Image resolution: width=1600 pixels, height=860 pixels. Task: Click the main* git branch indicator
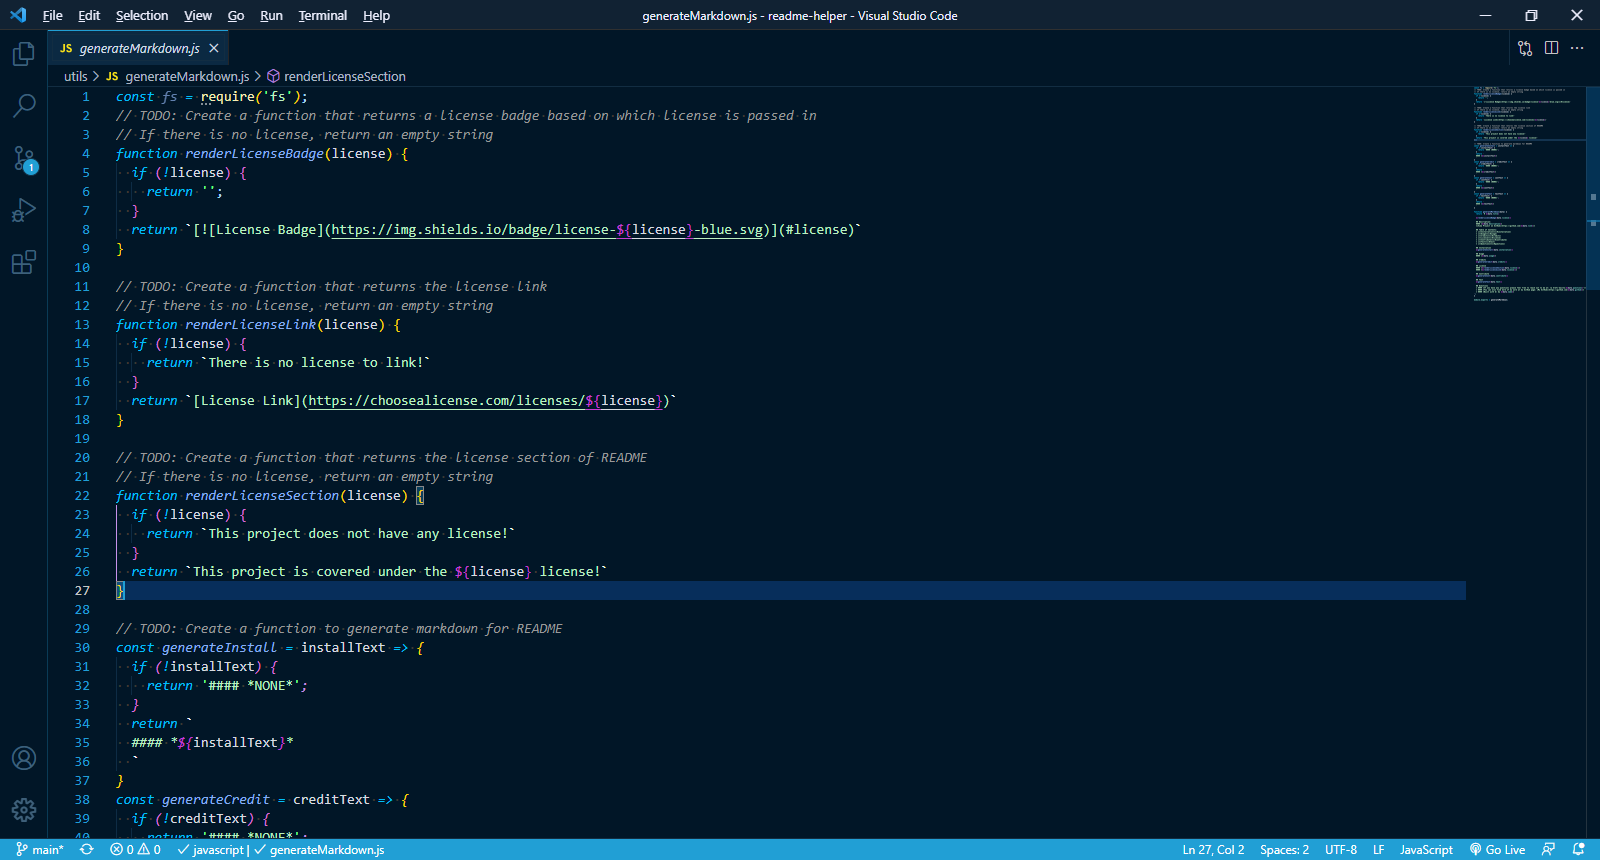click(40, 850)
